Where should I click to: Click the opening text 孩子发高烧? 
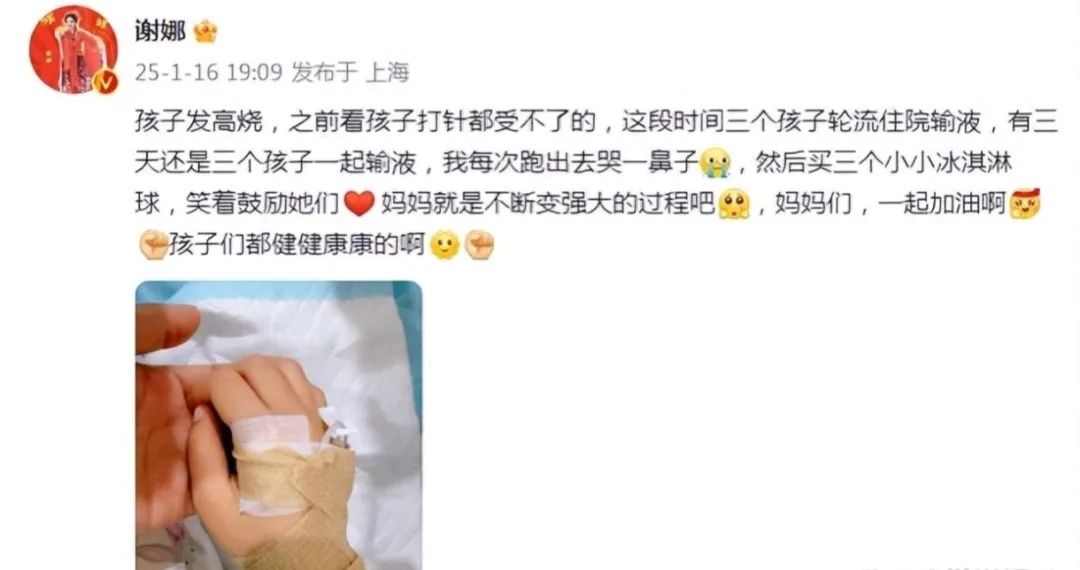199,122
